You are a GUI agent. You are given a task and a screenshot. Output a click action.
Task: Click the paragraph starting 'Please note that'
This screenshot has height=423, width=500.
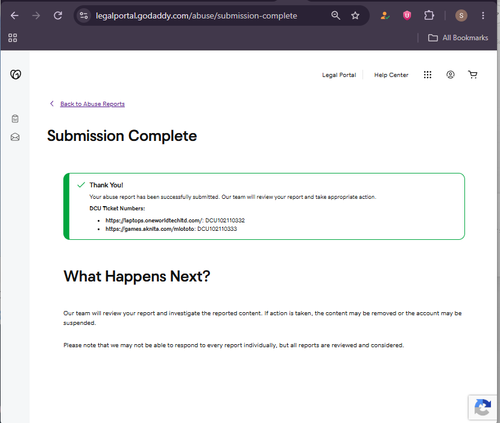(x=234, y=345)
